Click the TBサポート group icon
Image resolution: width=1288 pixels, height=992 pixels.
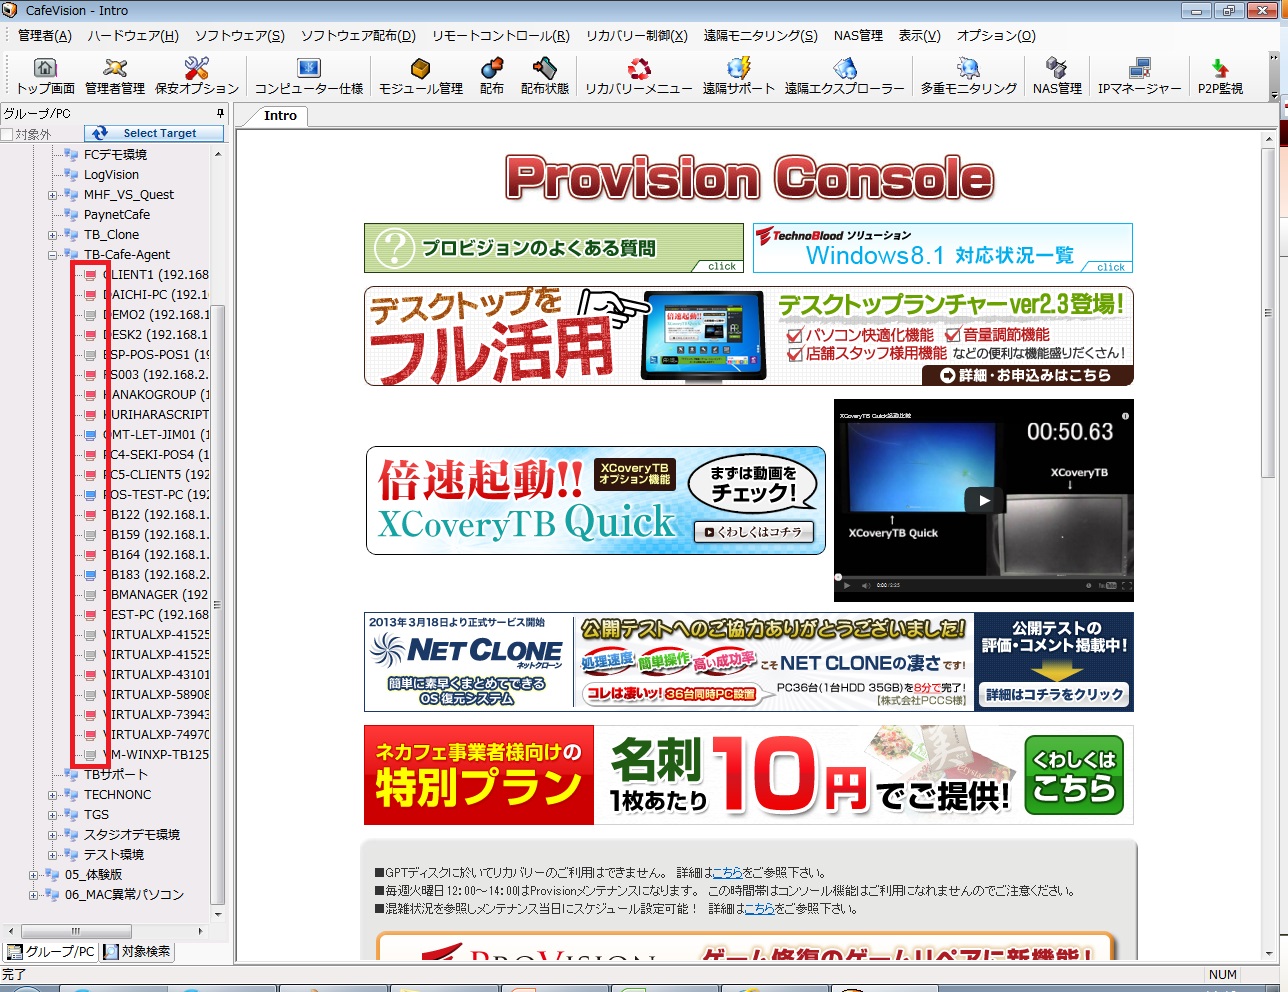[71, 774]
